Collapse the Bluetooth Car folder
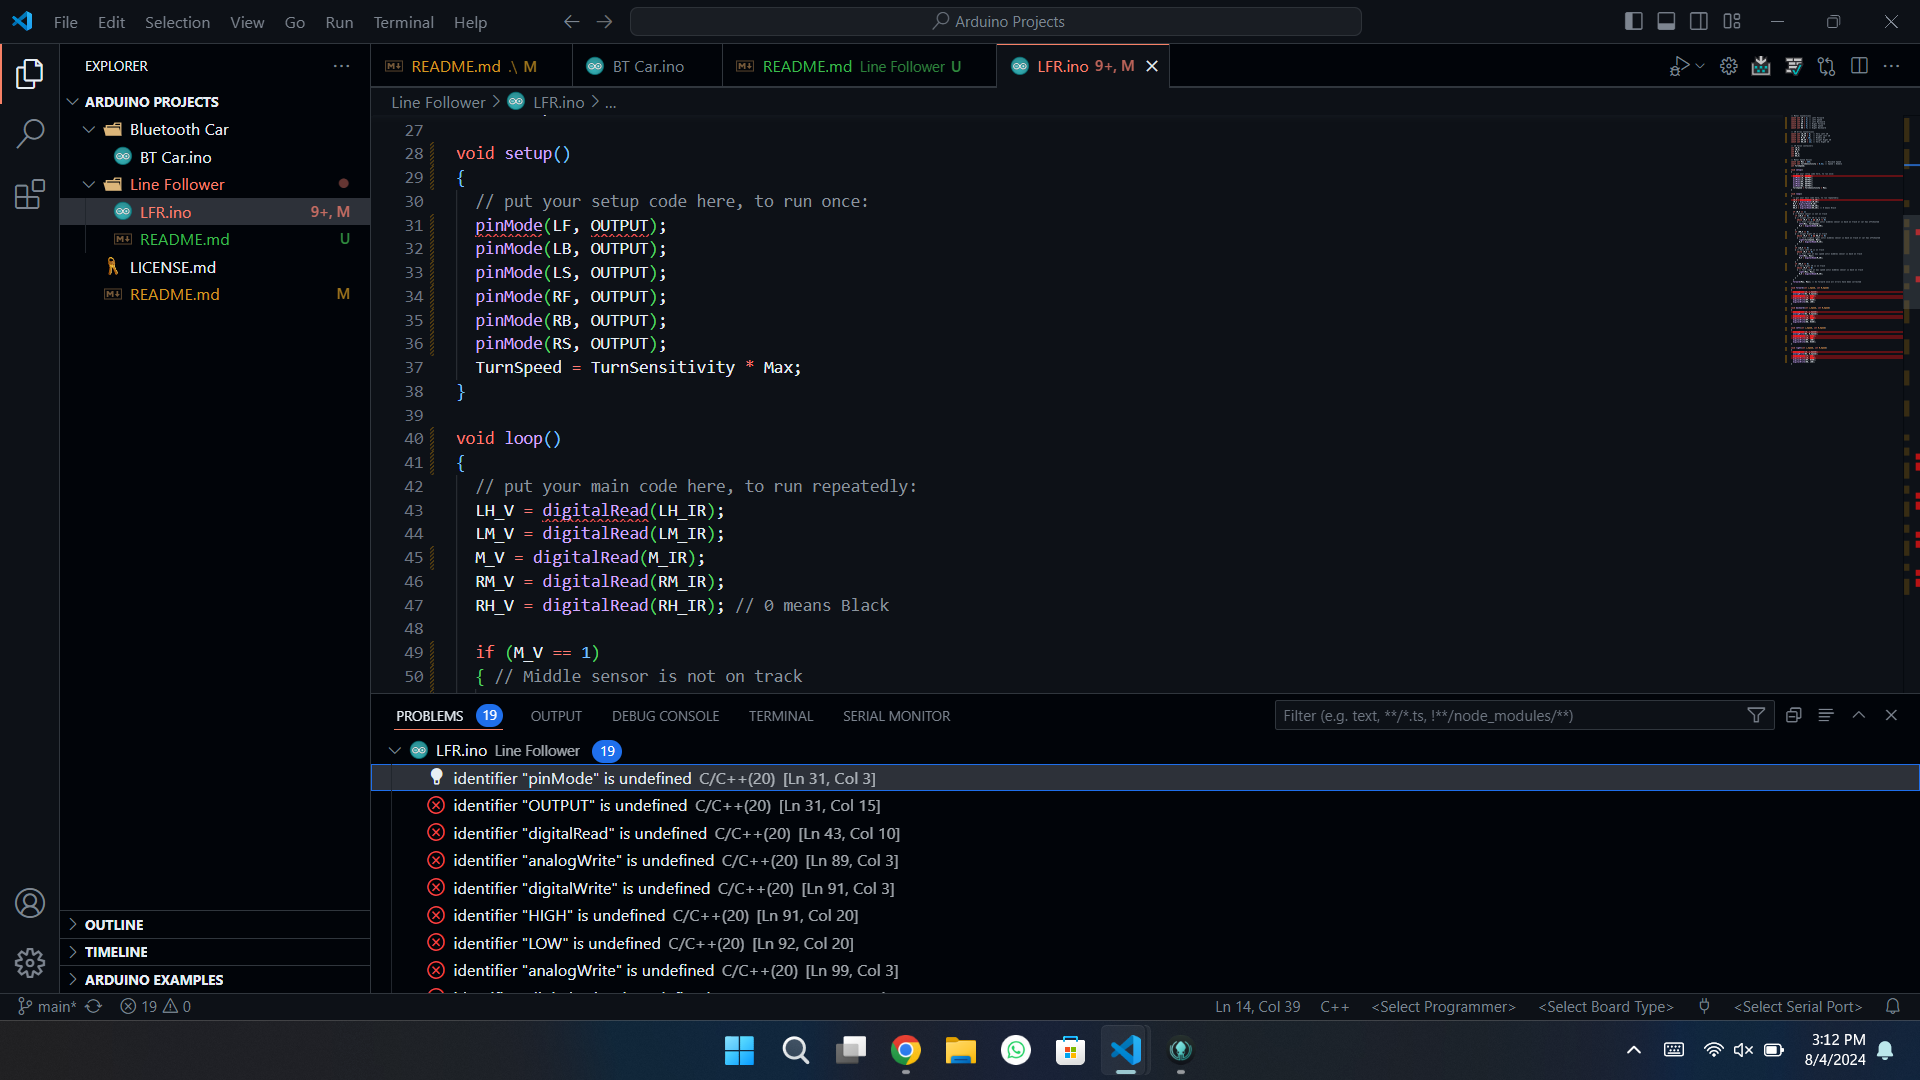This screenshot has width=1920, height=1080. pyautogui.click(x=89, y=129)
